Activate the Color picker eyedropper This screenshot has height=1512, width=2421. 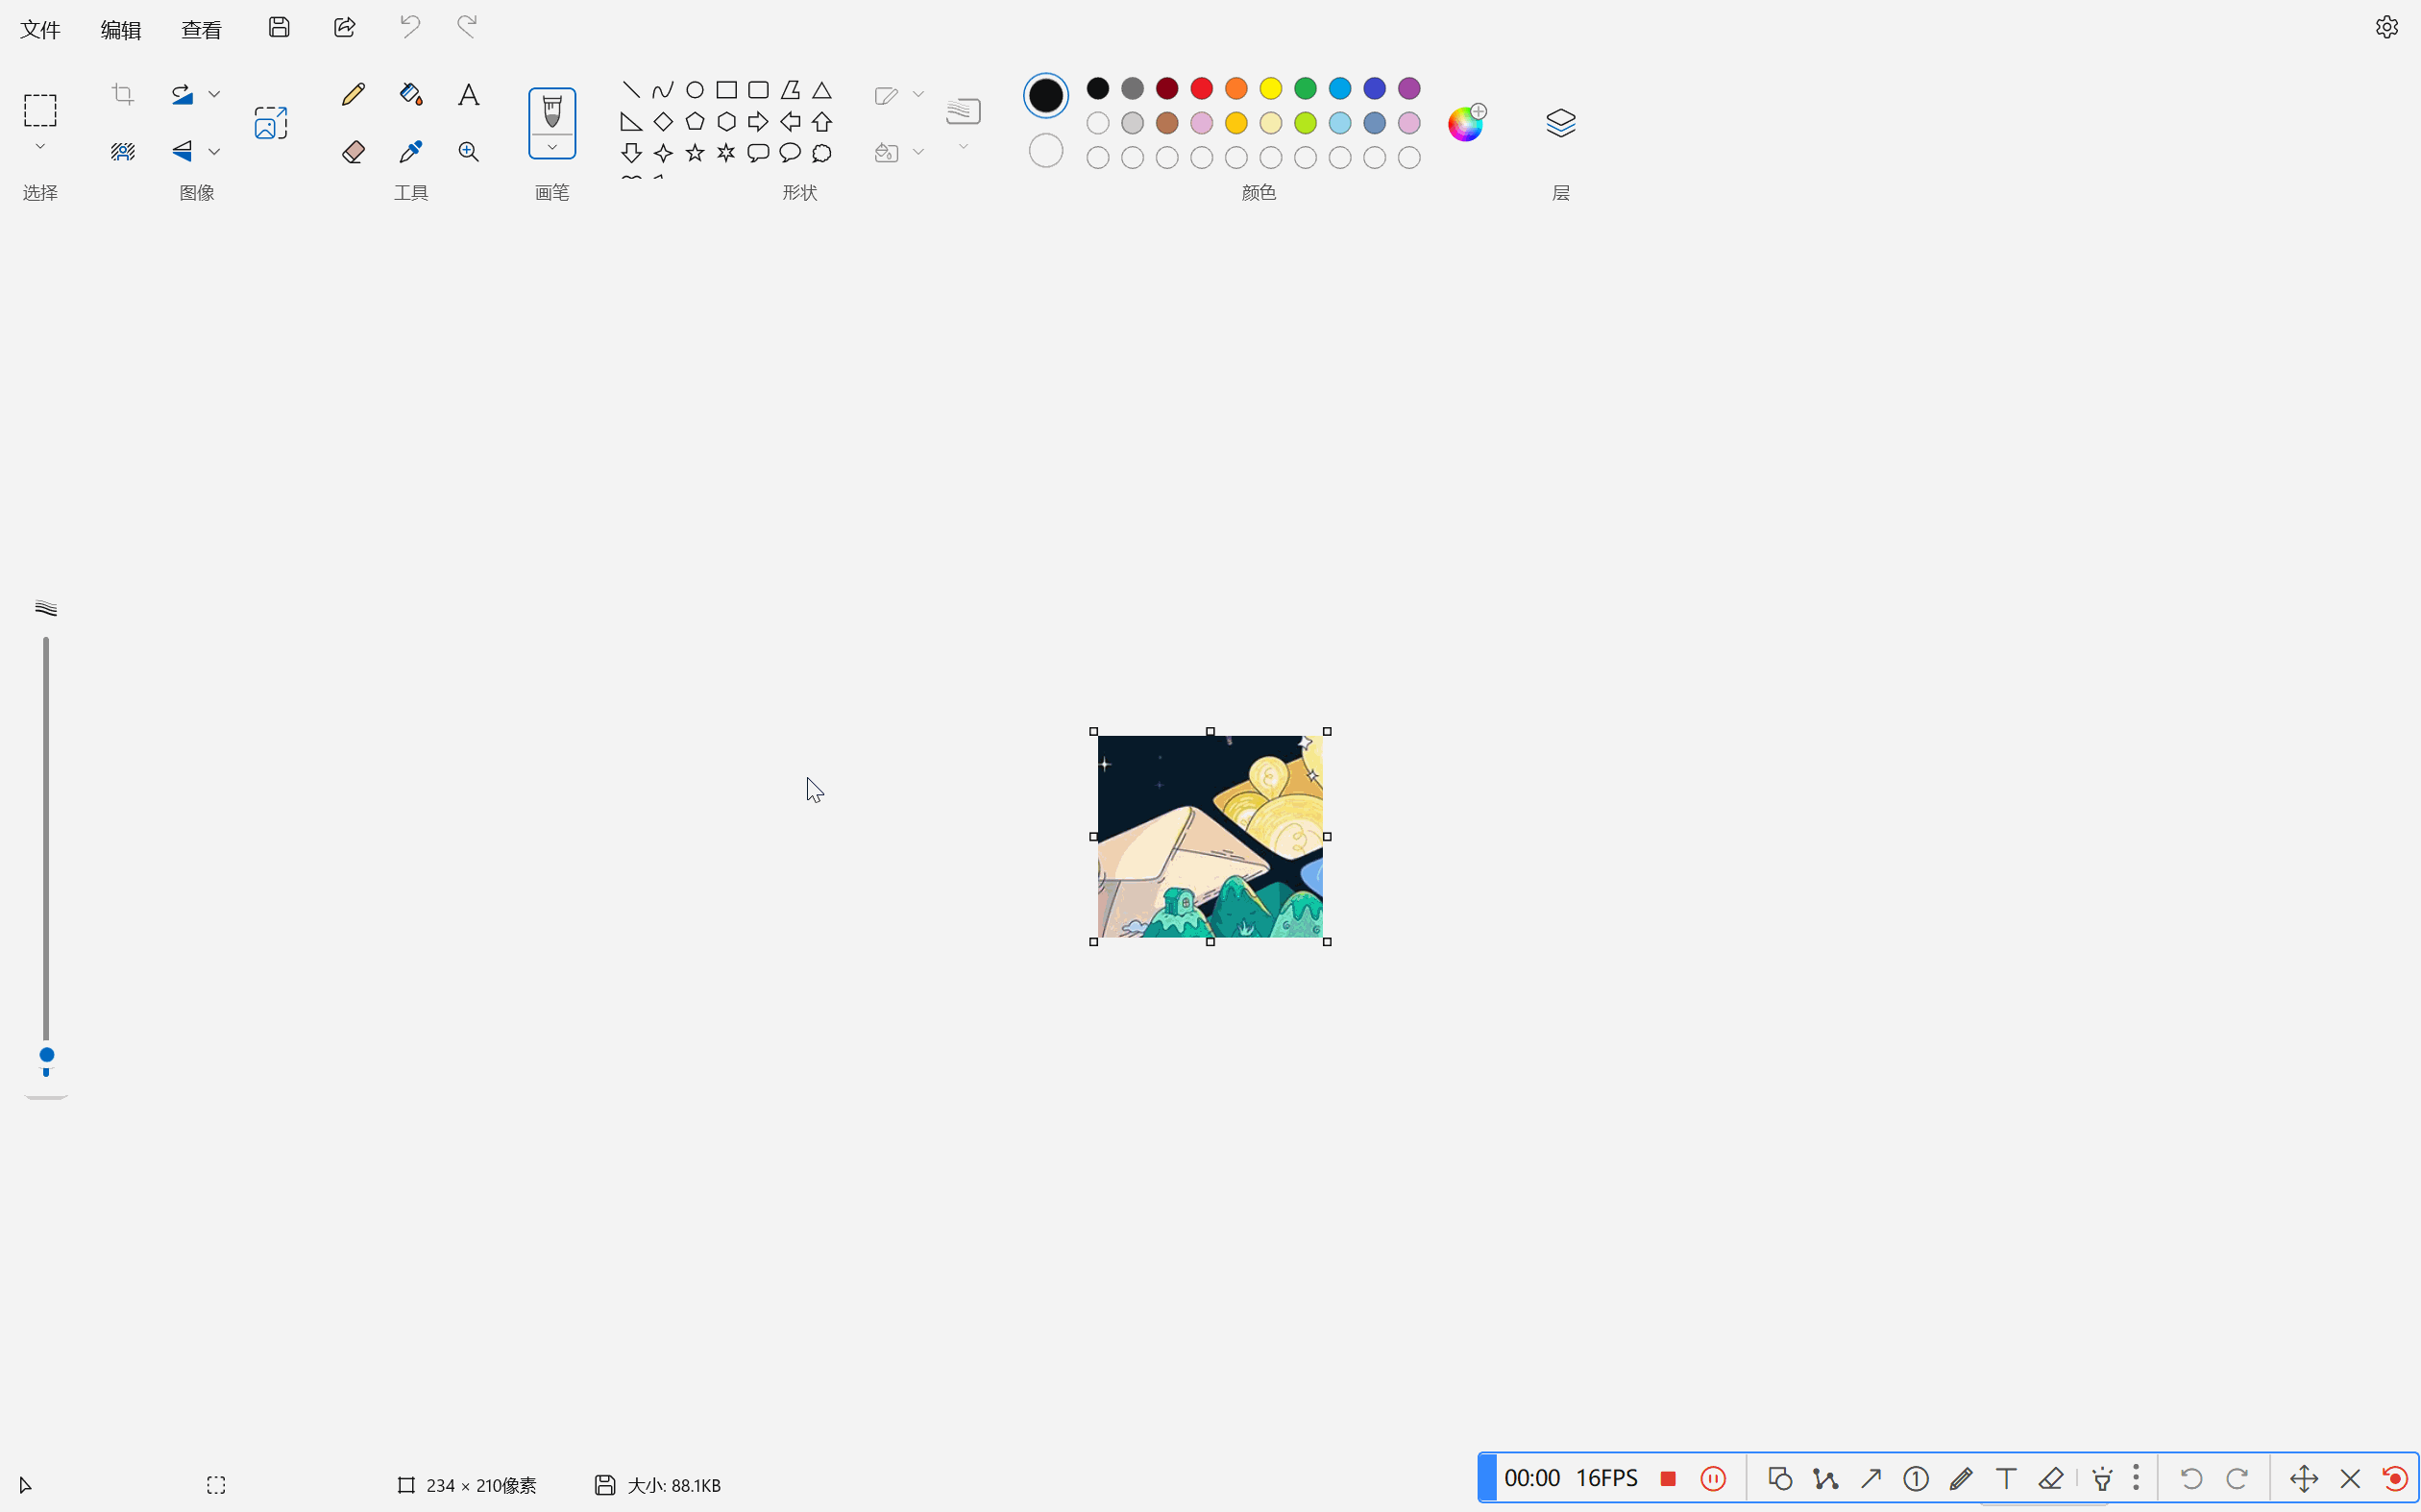pyautogui.click(x=411, y=152)
